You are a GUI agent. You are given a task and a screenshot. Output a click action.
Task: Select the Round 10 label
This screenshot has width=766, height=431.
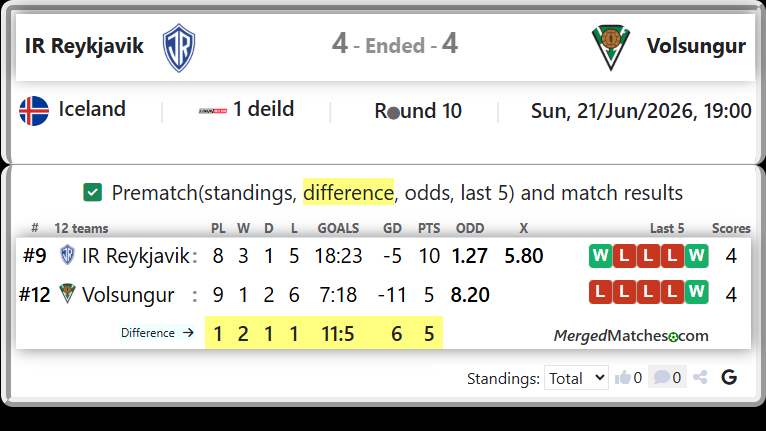tap(418, 111)
